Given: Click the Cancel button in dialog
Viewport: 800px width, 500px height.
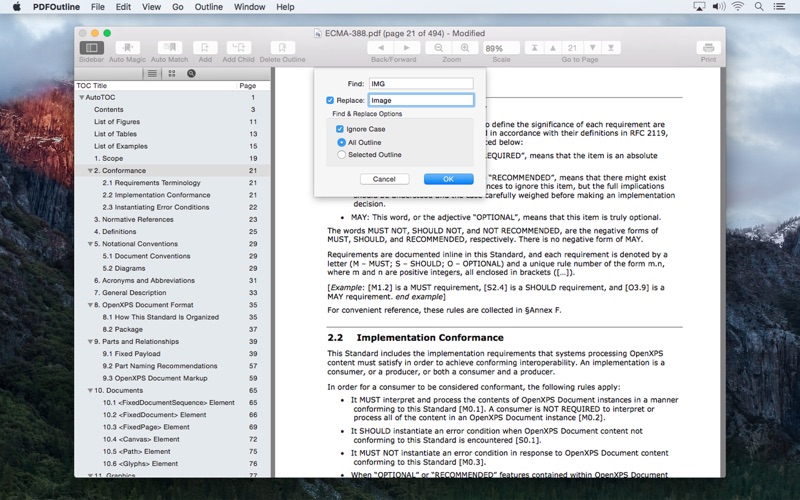Looking at the screenshot, I should point(384,179).
